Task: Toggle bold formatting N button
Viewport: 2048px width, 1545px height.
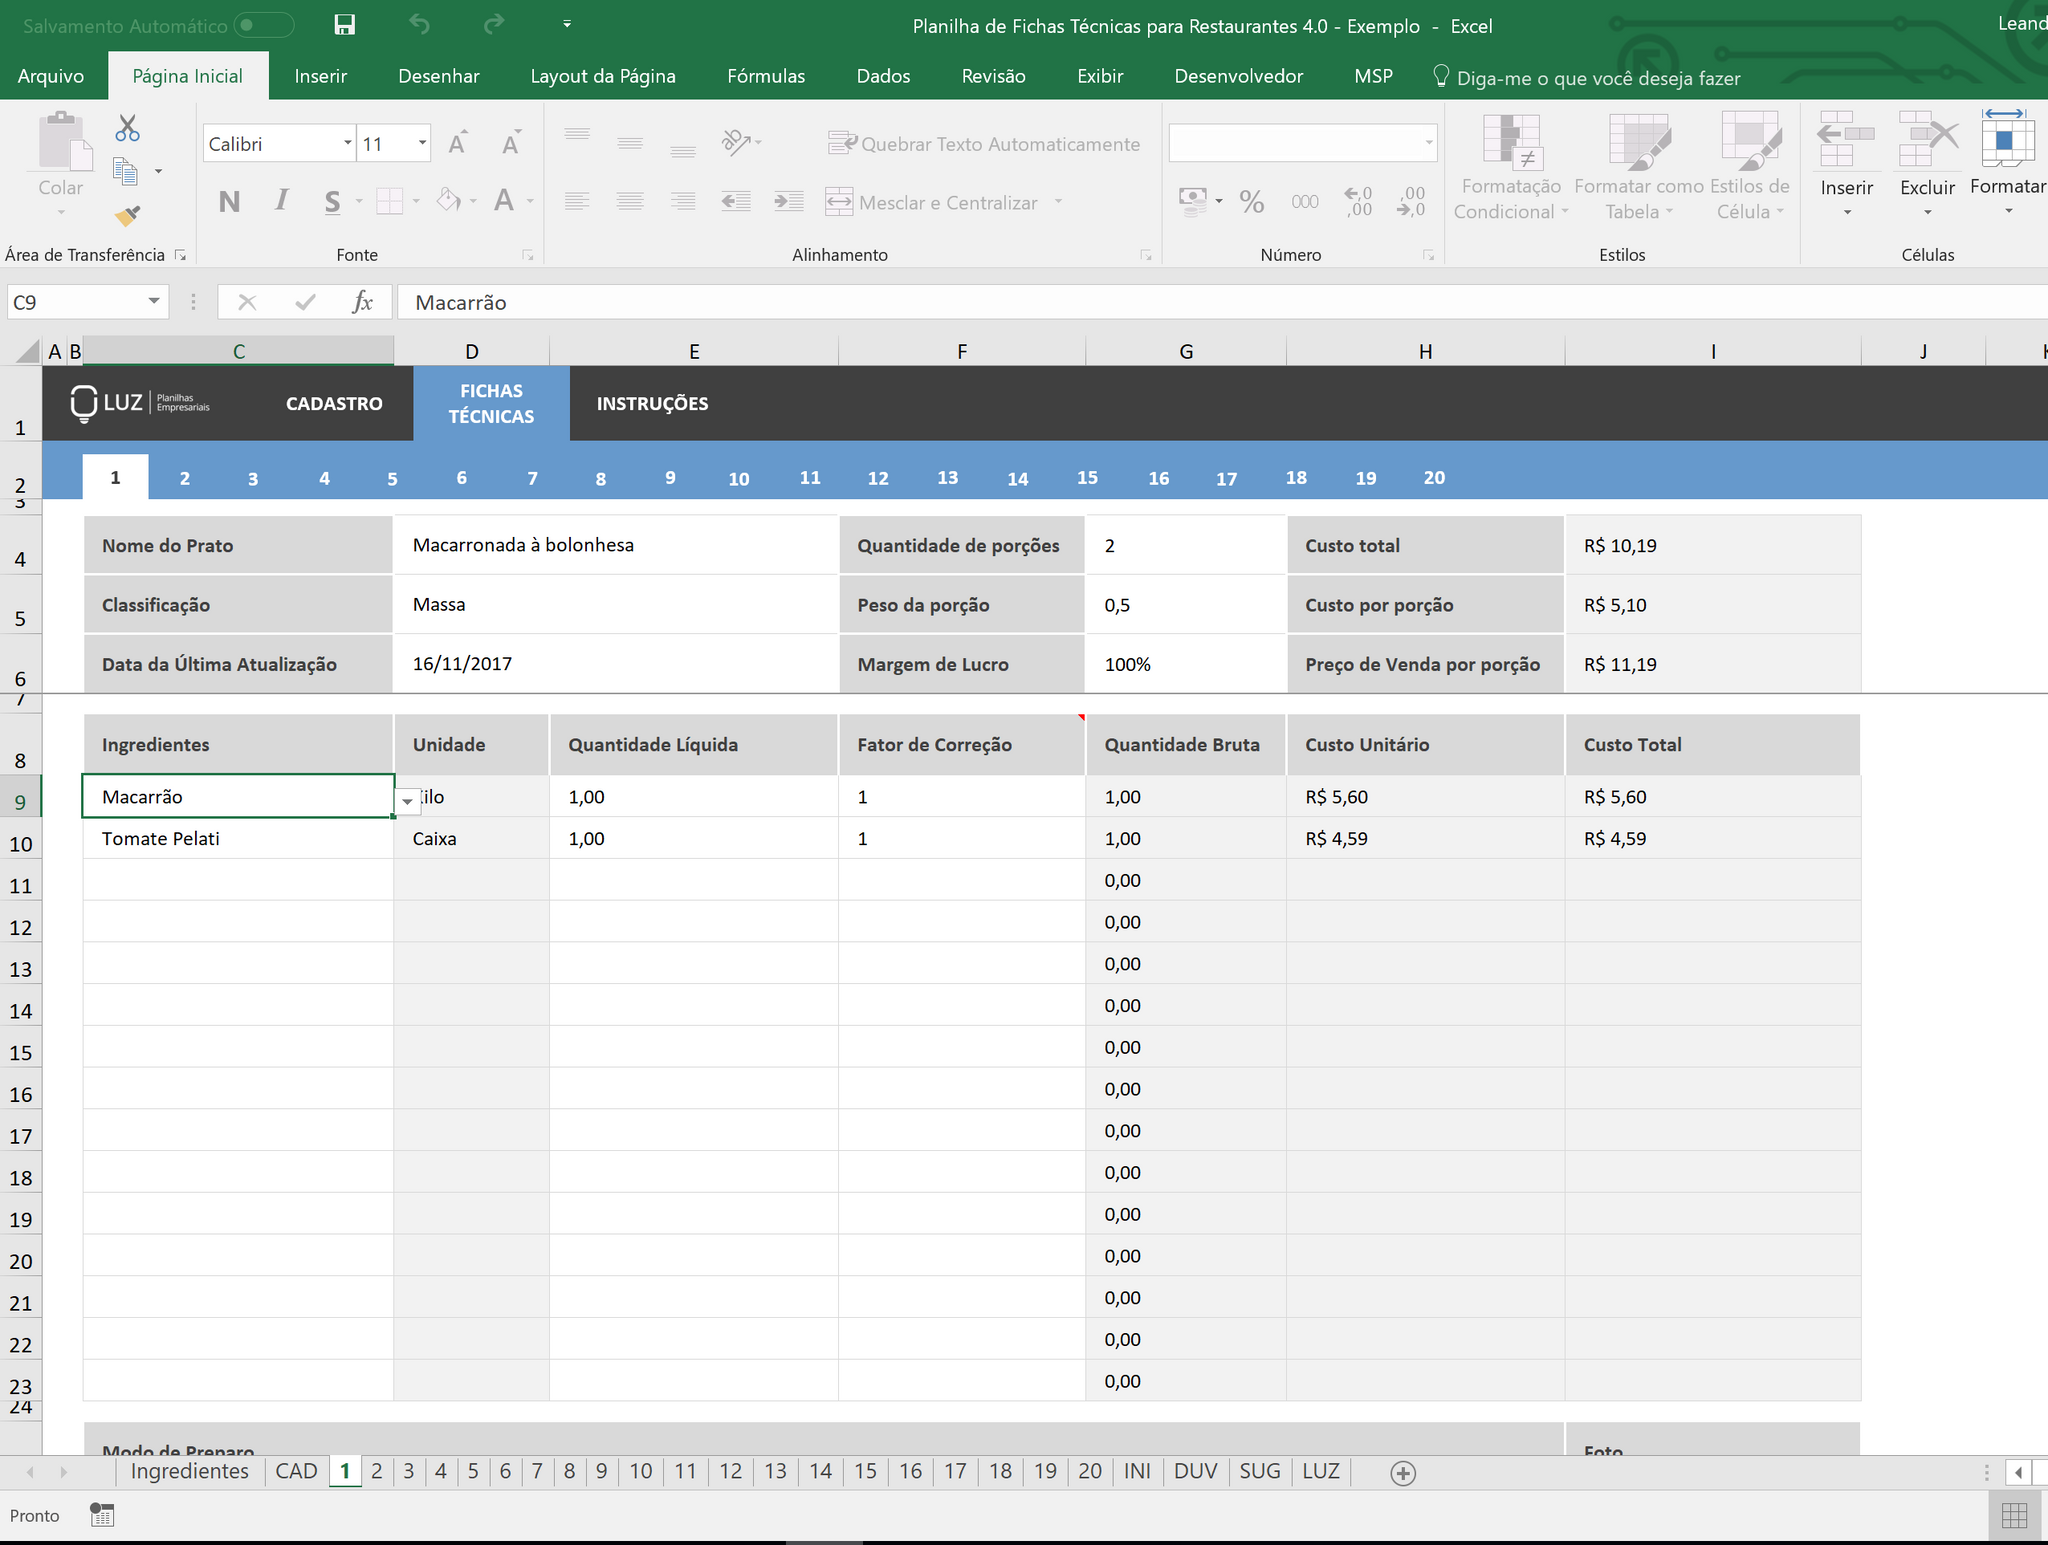Action: pyautogui.click(x=229, y=202)
